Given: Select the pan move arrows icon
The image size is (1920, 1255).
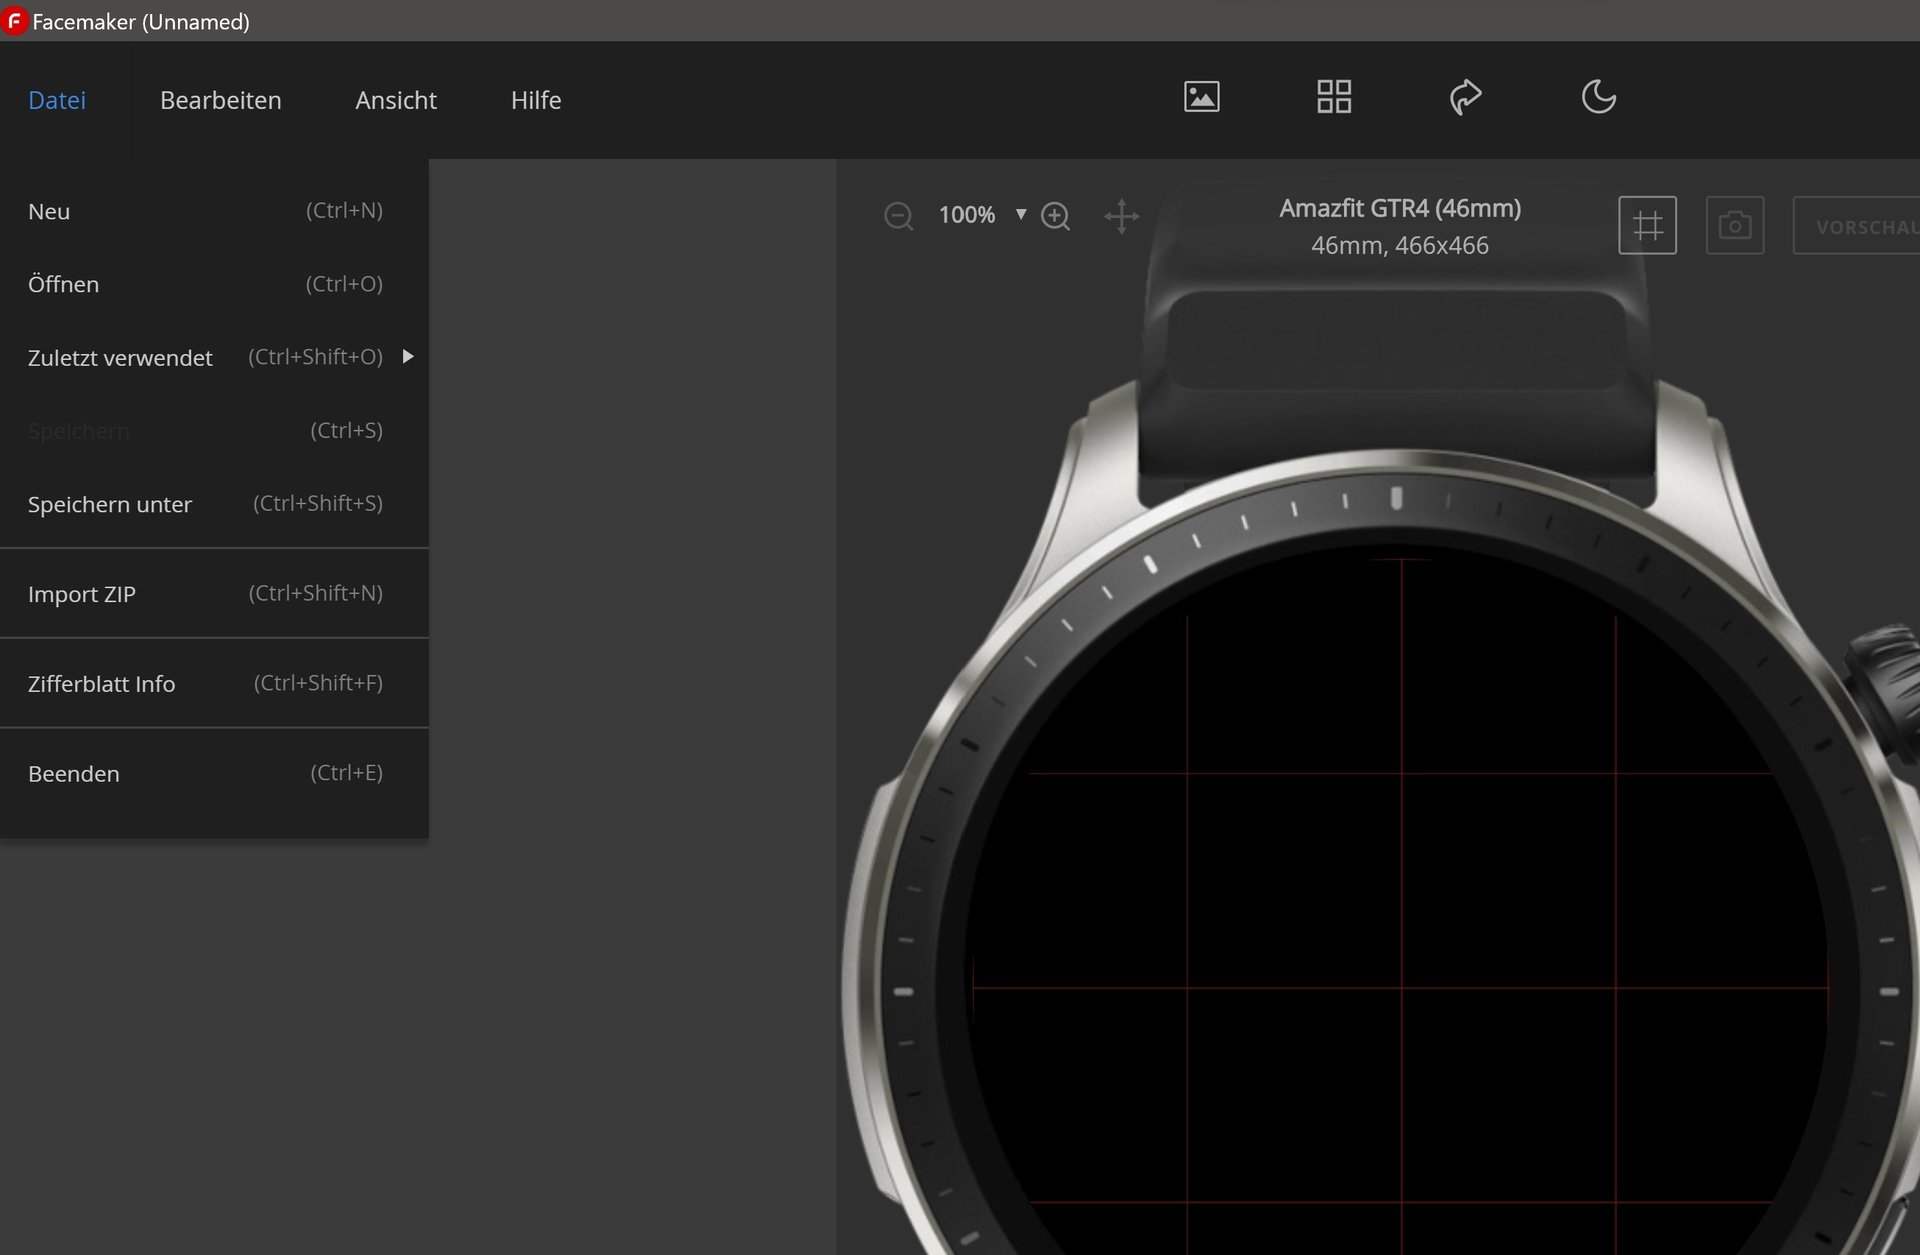Looking at the screenshot, I should click(x=1121, y=216).
